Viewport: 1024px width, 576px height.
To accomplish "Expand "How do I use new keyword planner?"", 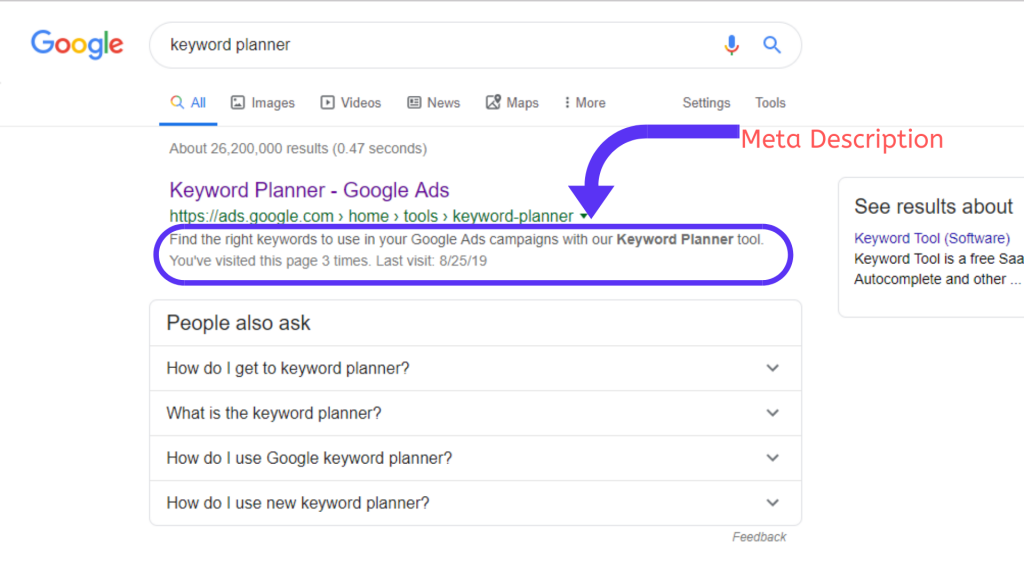I will pos(475,503).
